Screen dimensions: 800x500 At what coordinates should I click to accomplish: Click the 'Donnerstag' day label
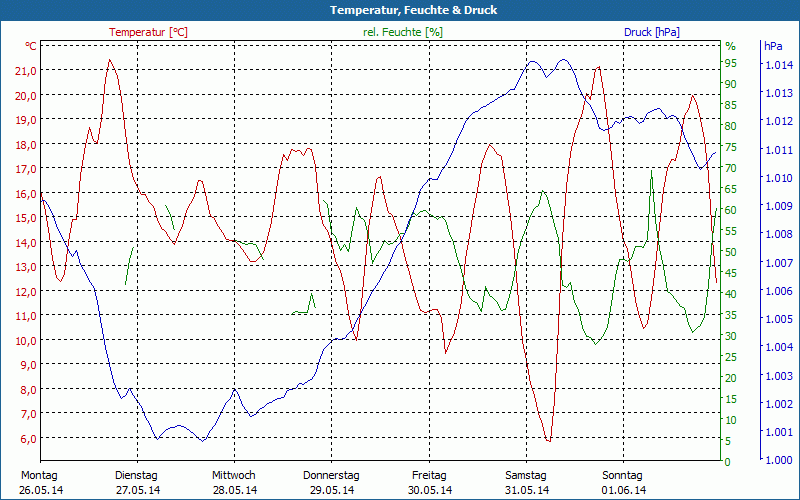point(331,476)
